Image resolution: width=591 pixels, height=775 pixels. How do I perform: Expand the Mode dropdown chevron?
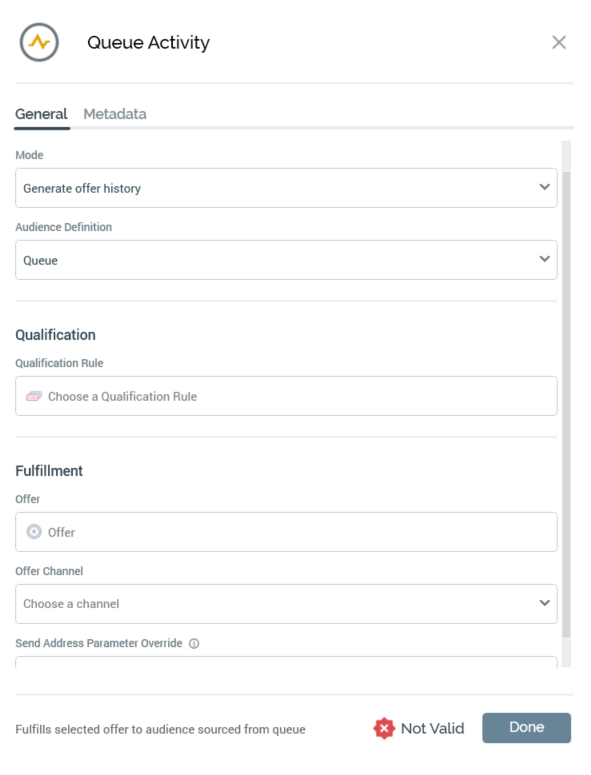pyautogui.click(x=545, y=187)
